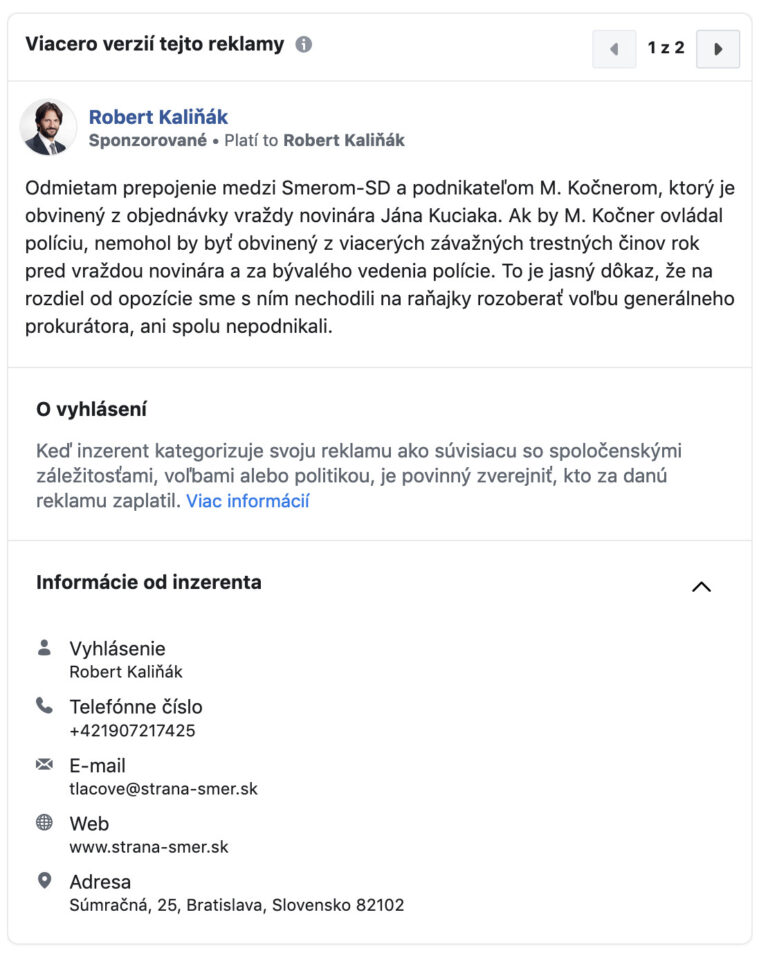Go to the previous ad version
768x962 pixels.
[x=614, y=49]
